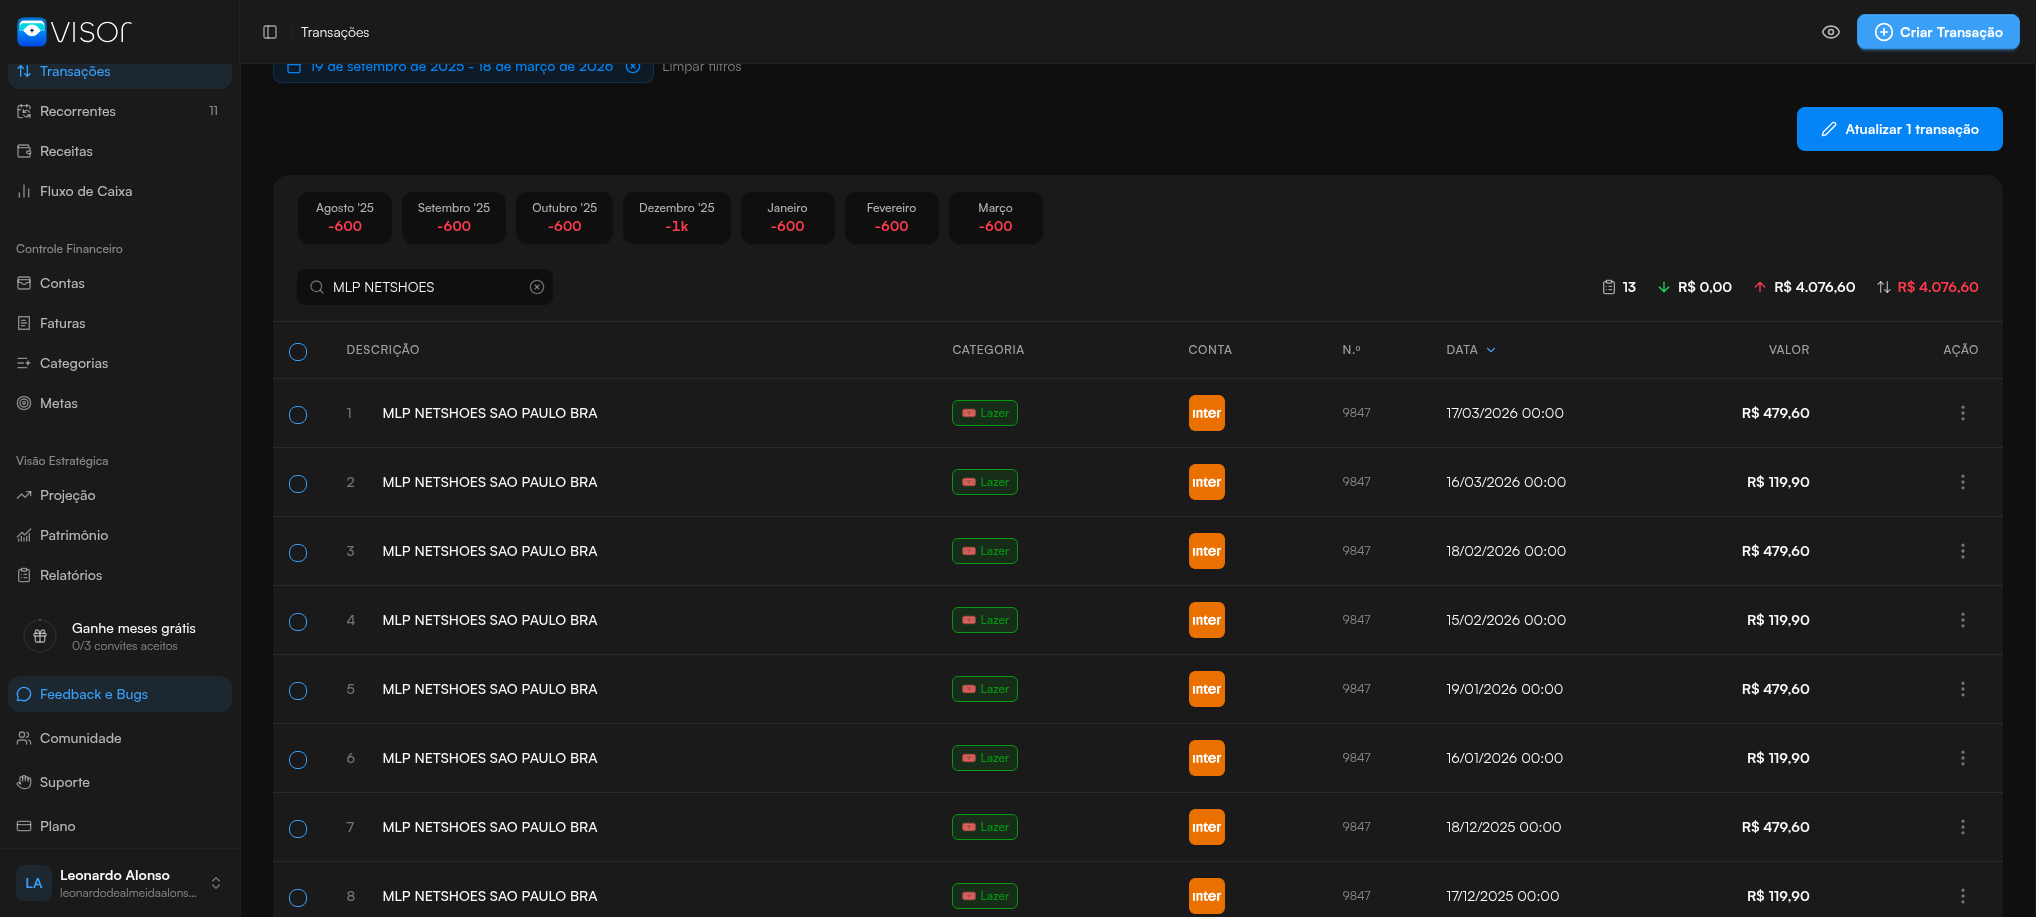Toggle the sidebar panel icon
Image resolution: width=2036 pixels, height=917 pixels.
coord(270,32)
